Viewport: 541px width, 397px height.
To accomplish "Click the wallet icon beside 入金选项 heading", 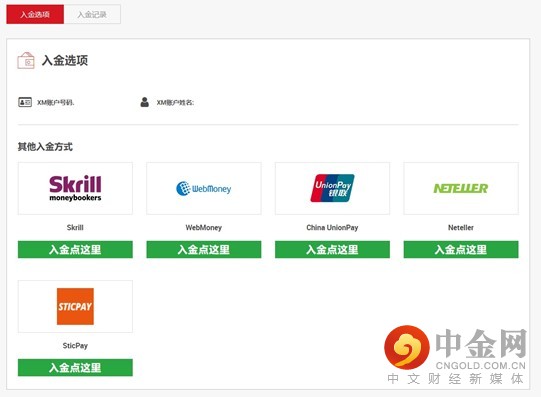I will 26,61.
